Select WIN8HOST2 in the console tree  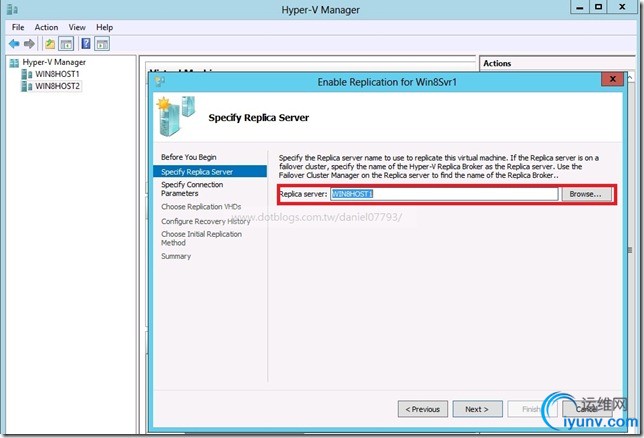pyautogui.click(x=58, y=86)
